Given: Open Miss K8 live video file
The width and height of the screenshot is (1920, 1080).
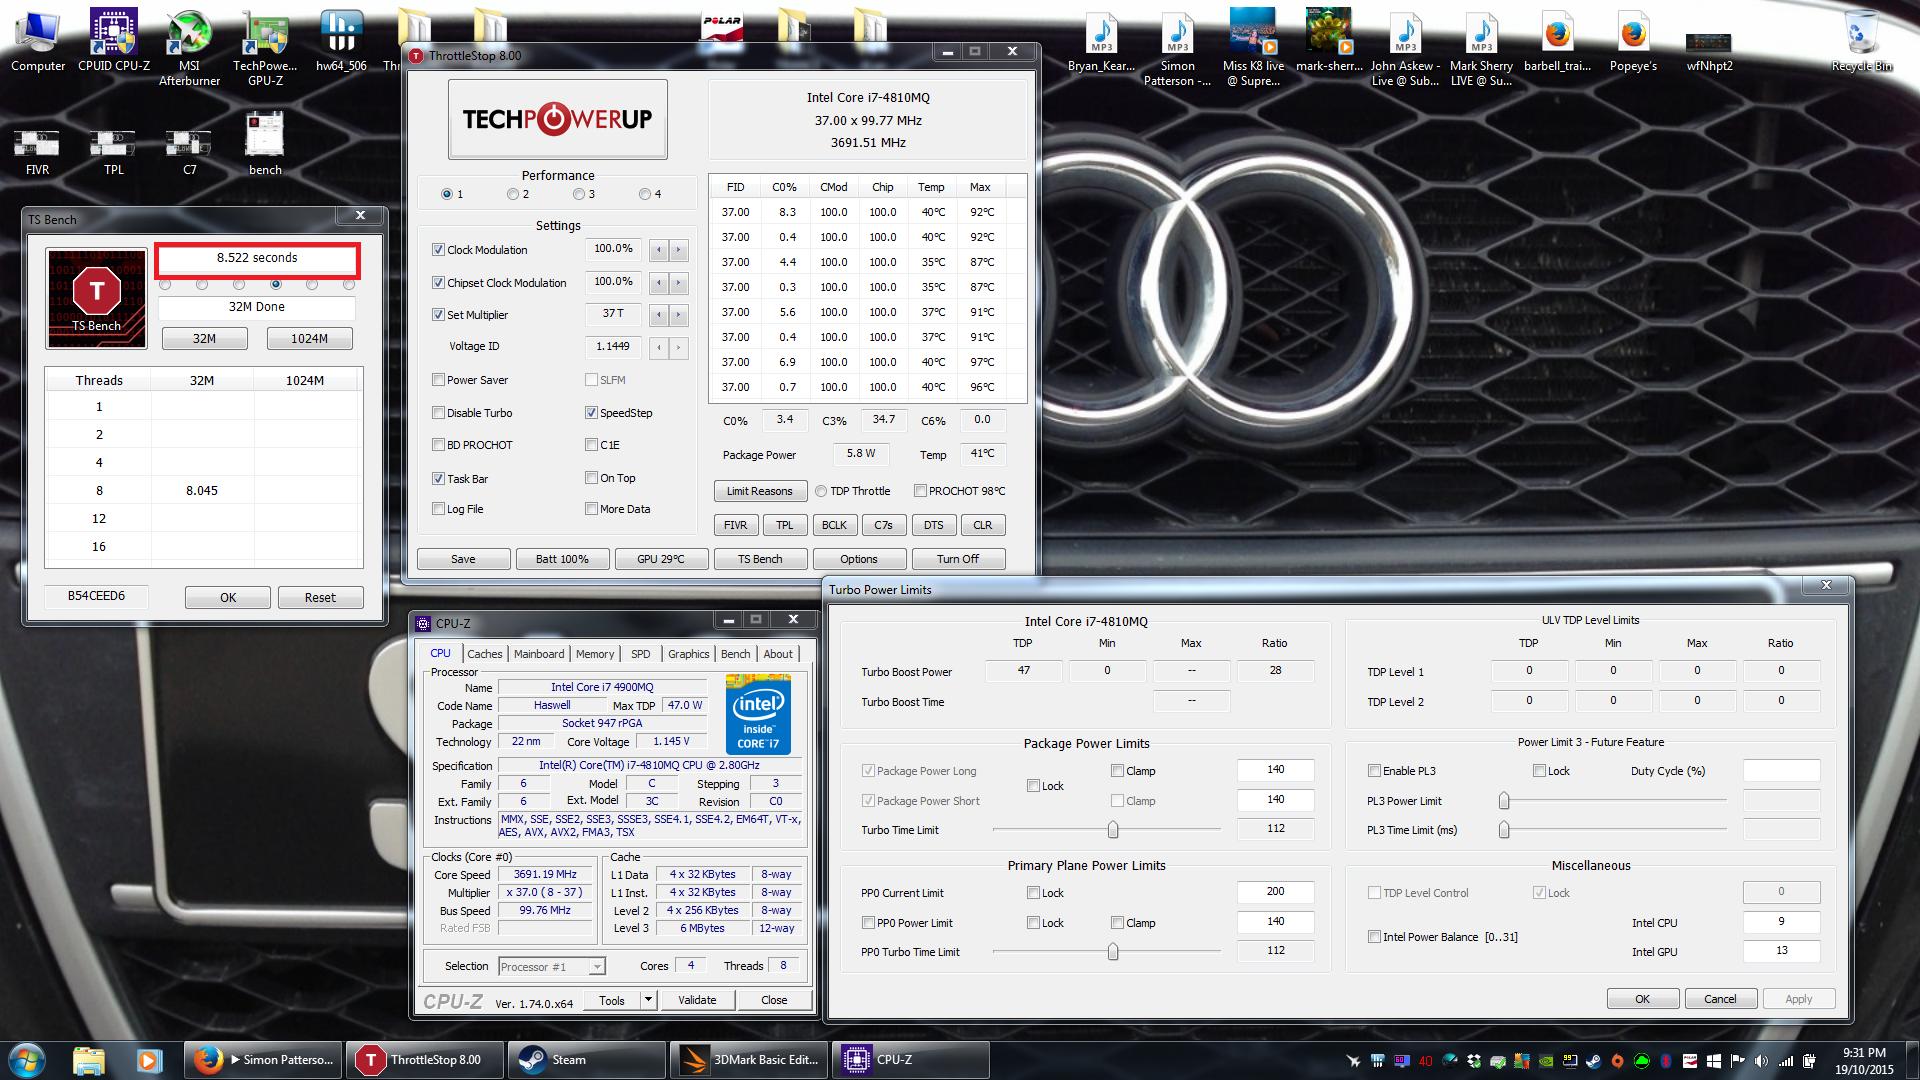Looking at the screenshot, I should coord(1253,47).
